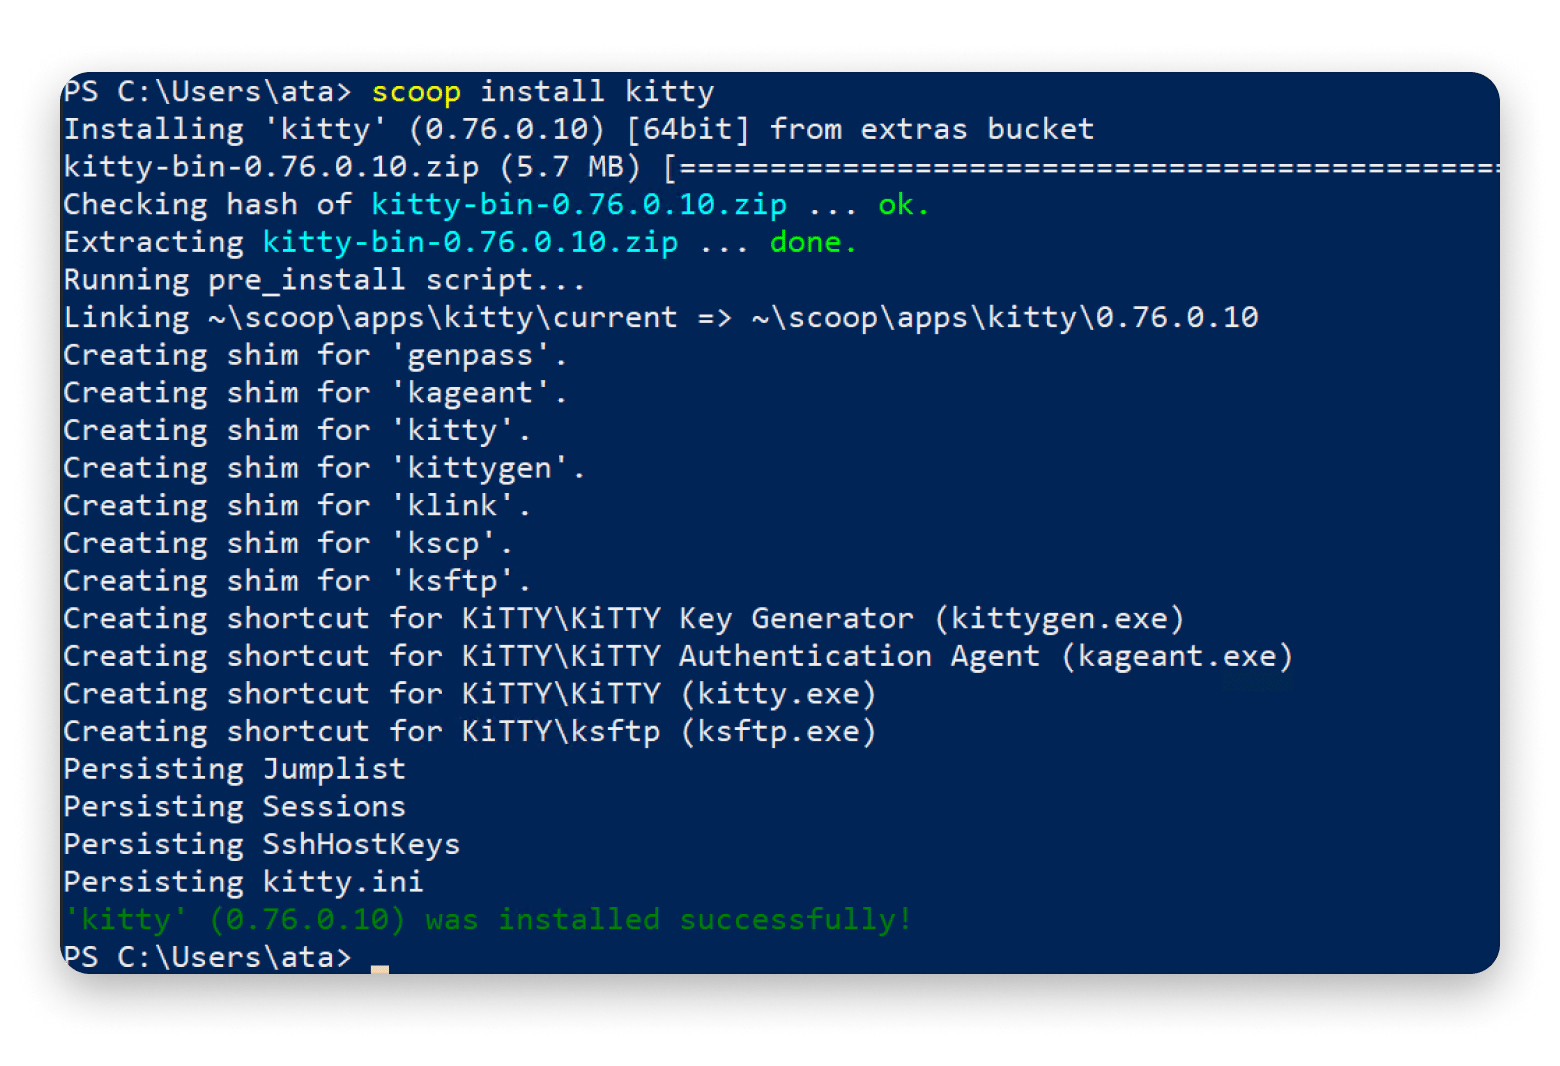
Task: Click the cyan zip filename in the Extracting line
Action: tap(470, 242)
